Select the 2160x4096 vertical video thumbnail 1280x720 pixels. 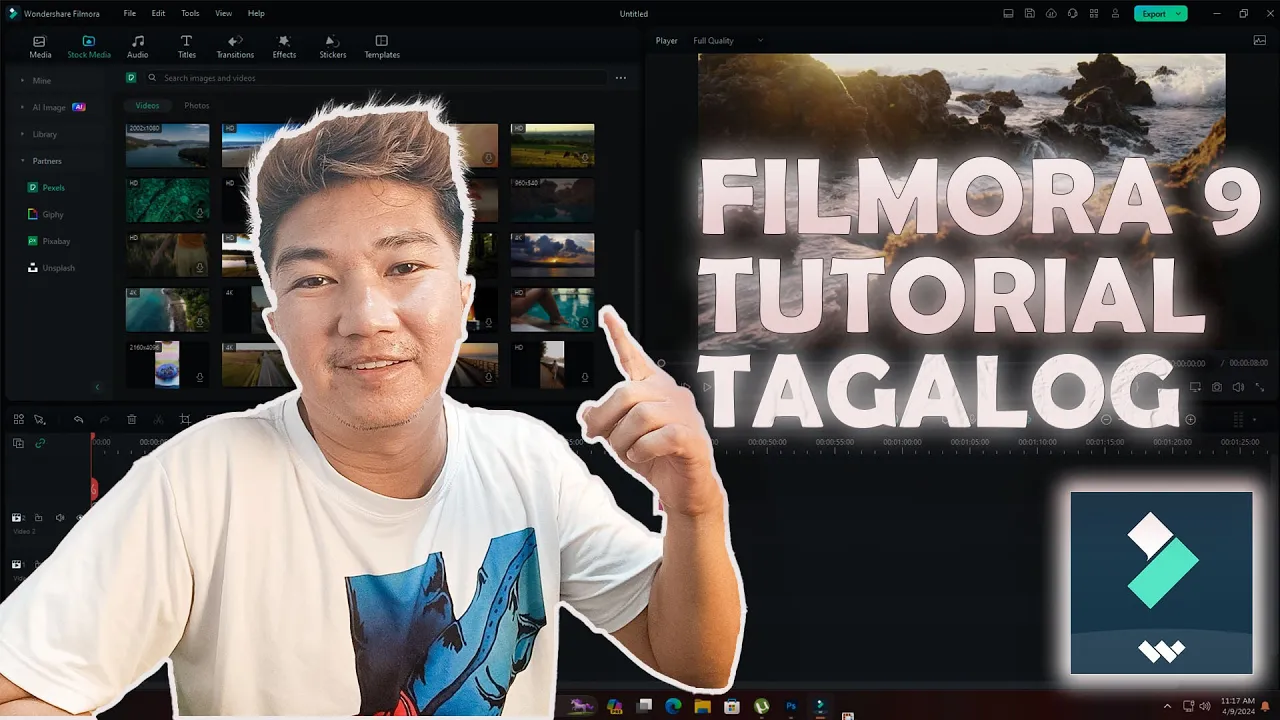[167, 365]
